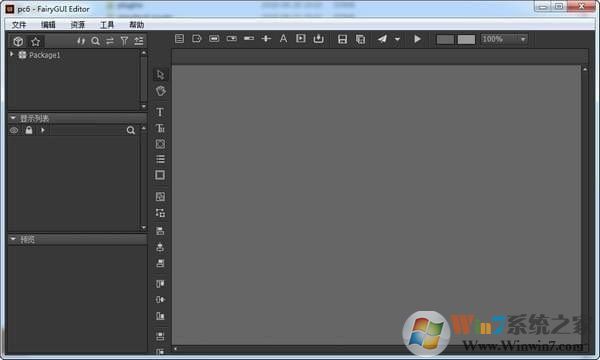The height and width of the screenshot is (360, 600).
Task: Open the 资源 menu
Action: pos(78,25)
